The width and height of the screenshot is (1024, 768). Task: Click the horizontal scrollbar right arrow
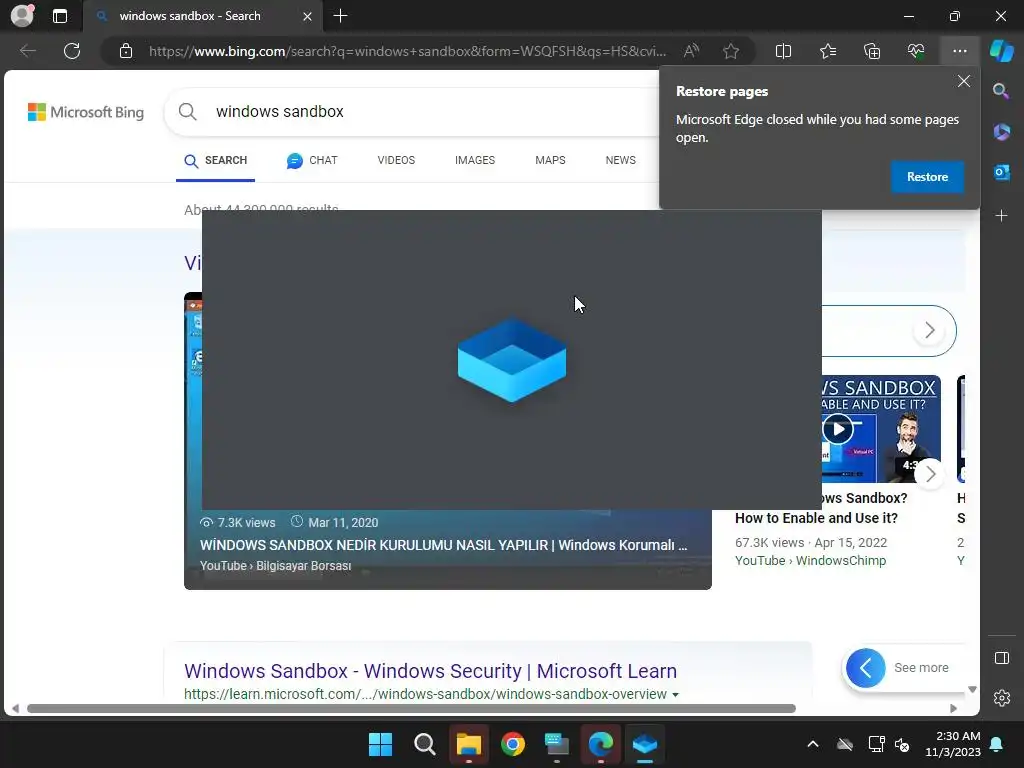click(x=953, y=709)
